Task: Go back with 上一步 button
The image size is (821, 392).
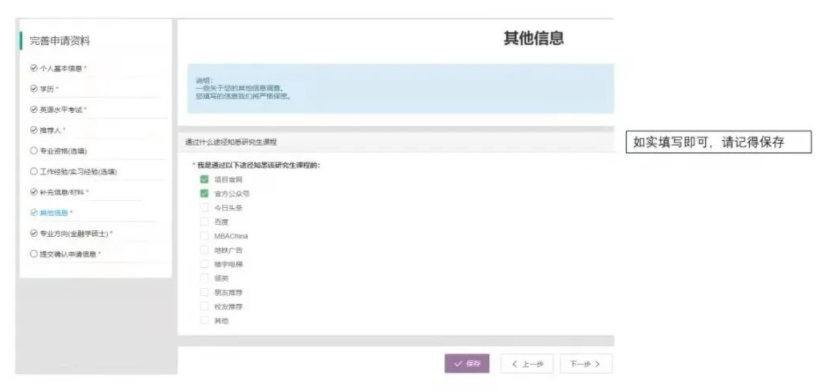Action: coord(527,364)
